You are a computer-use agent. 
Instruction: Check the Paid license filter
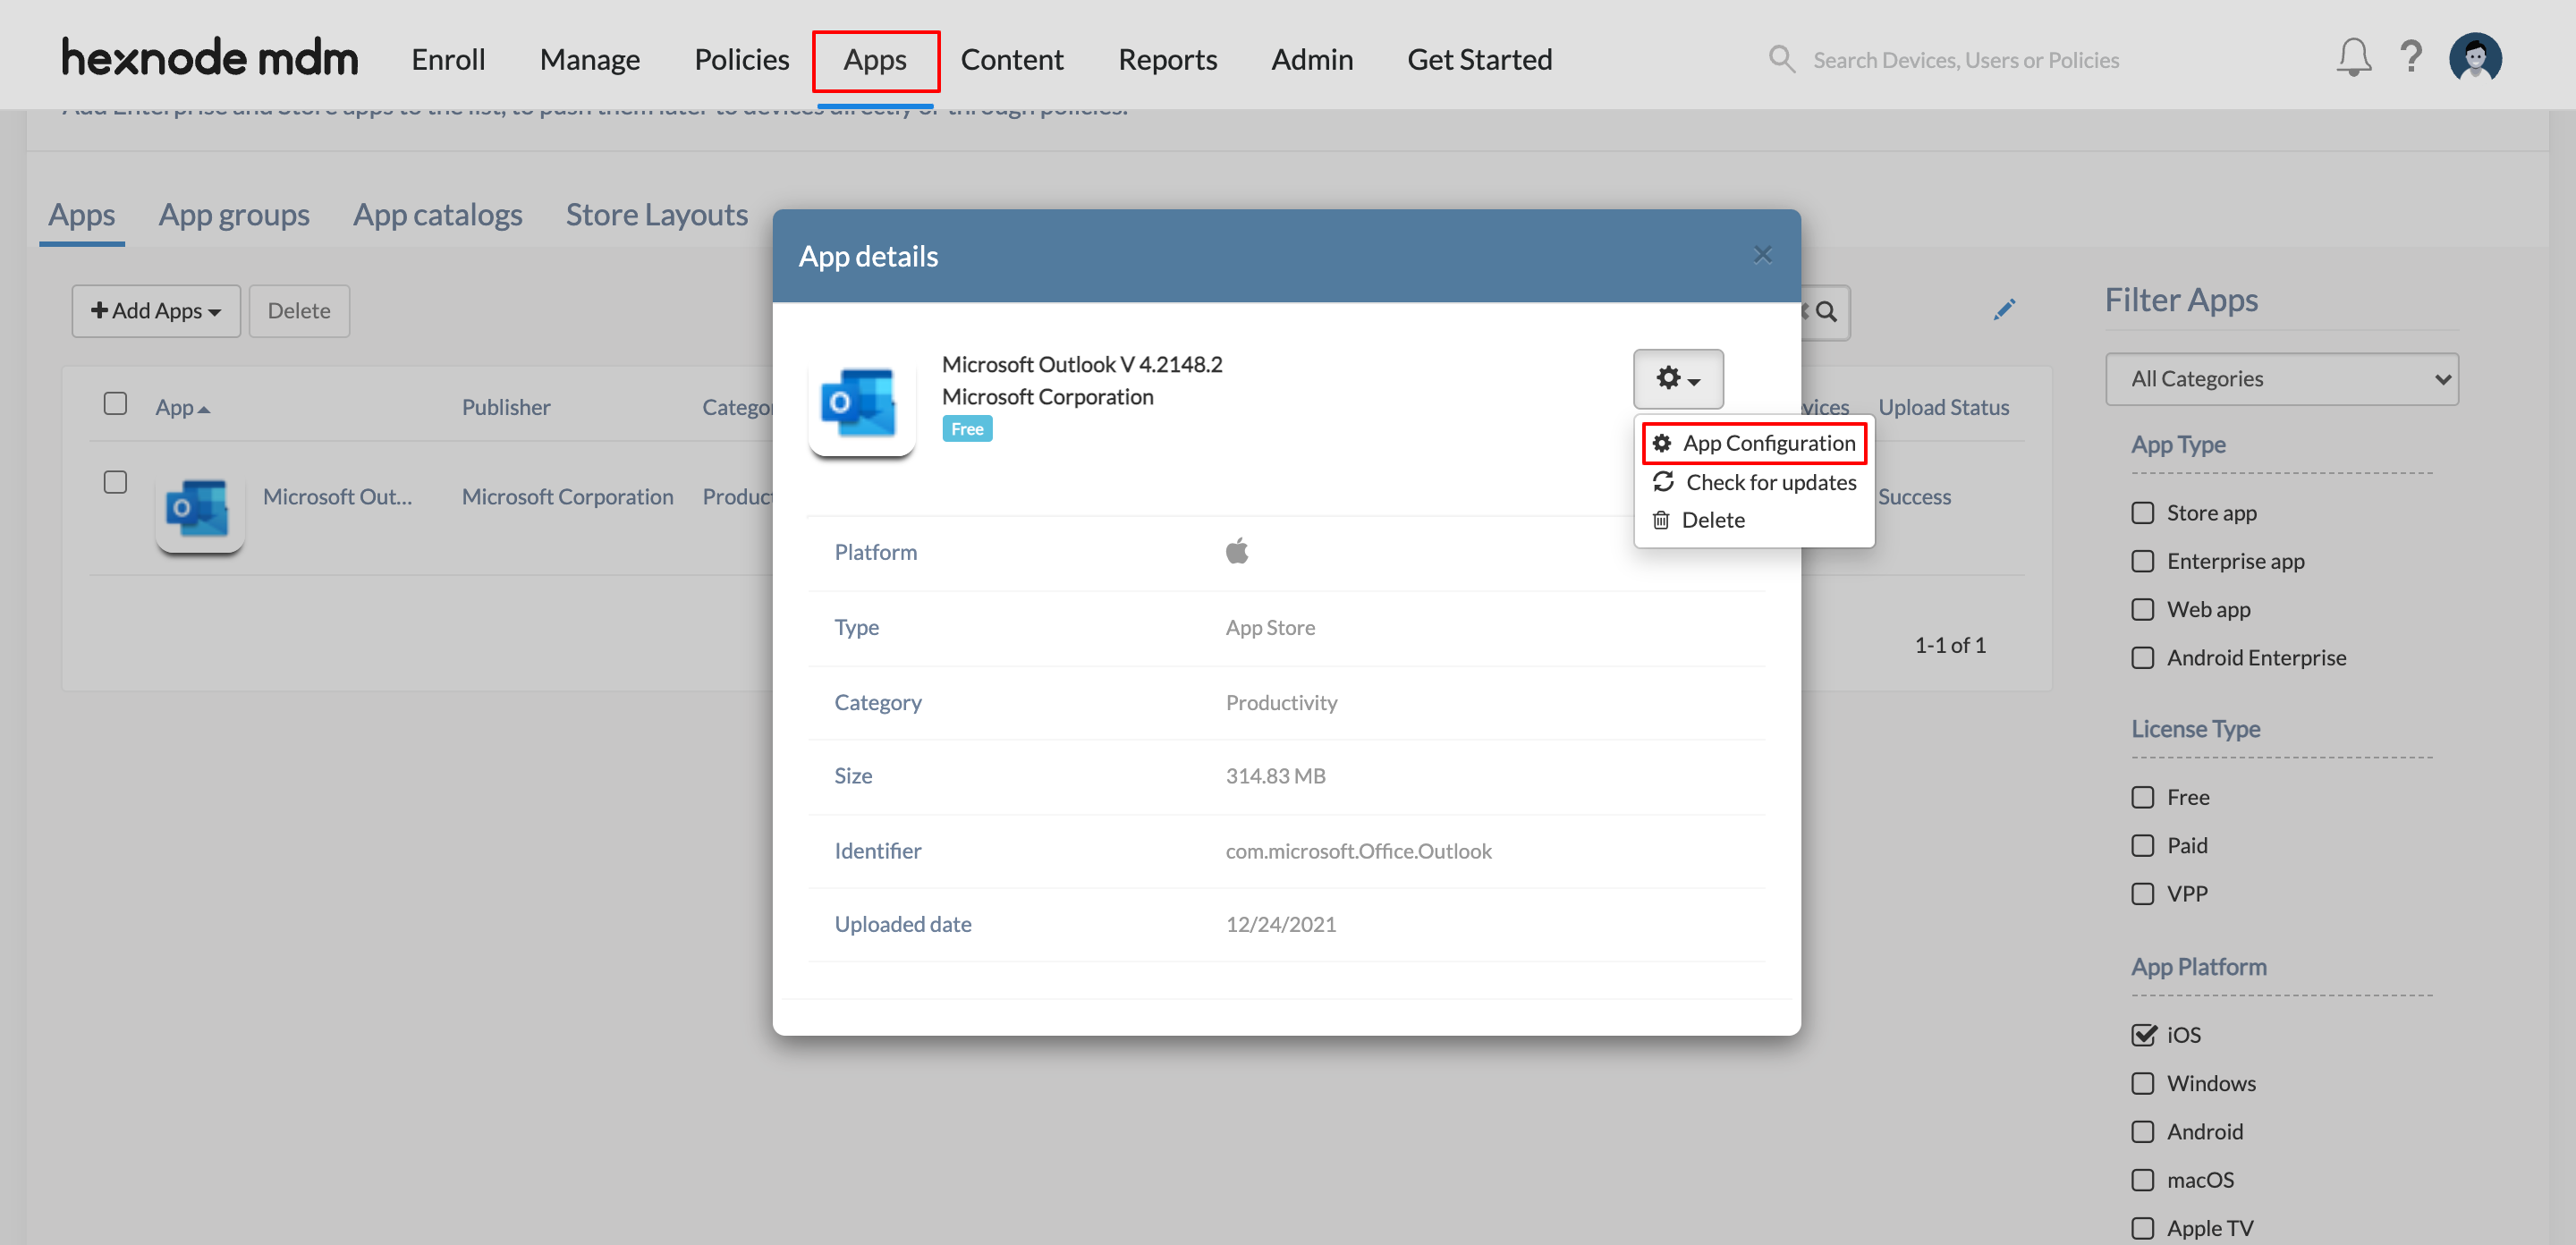(2142, 845)
